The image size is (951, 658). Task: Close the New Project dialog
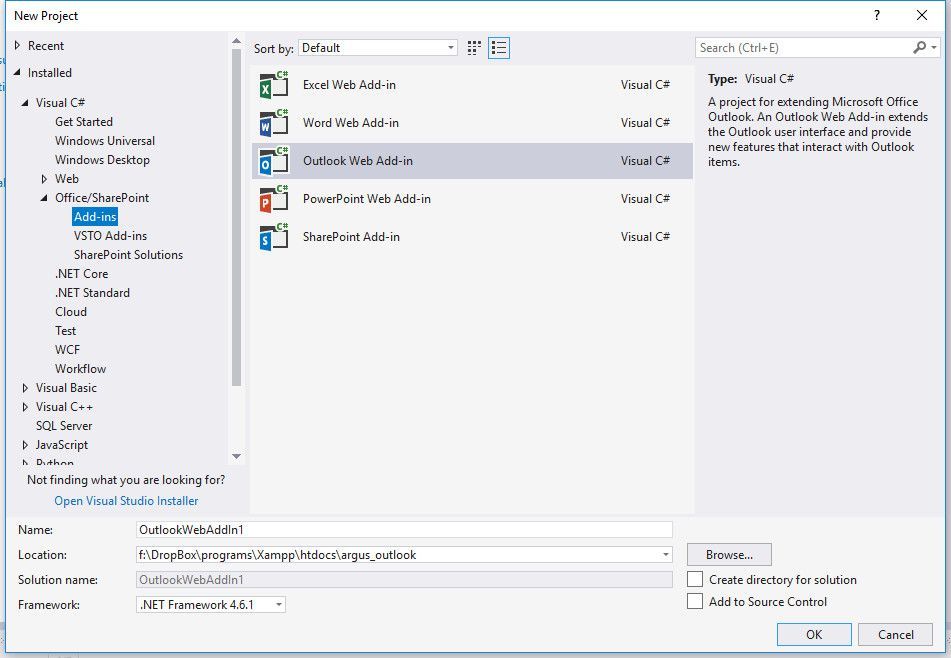922,15
